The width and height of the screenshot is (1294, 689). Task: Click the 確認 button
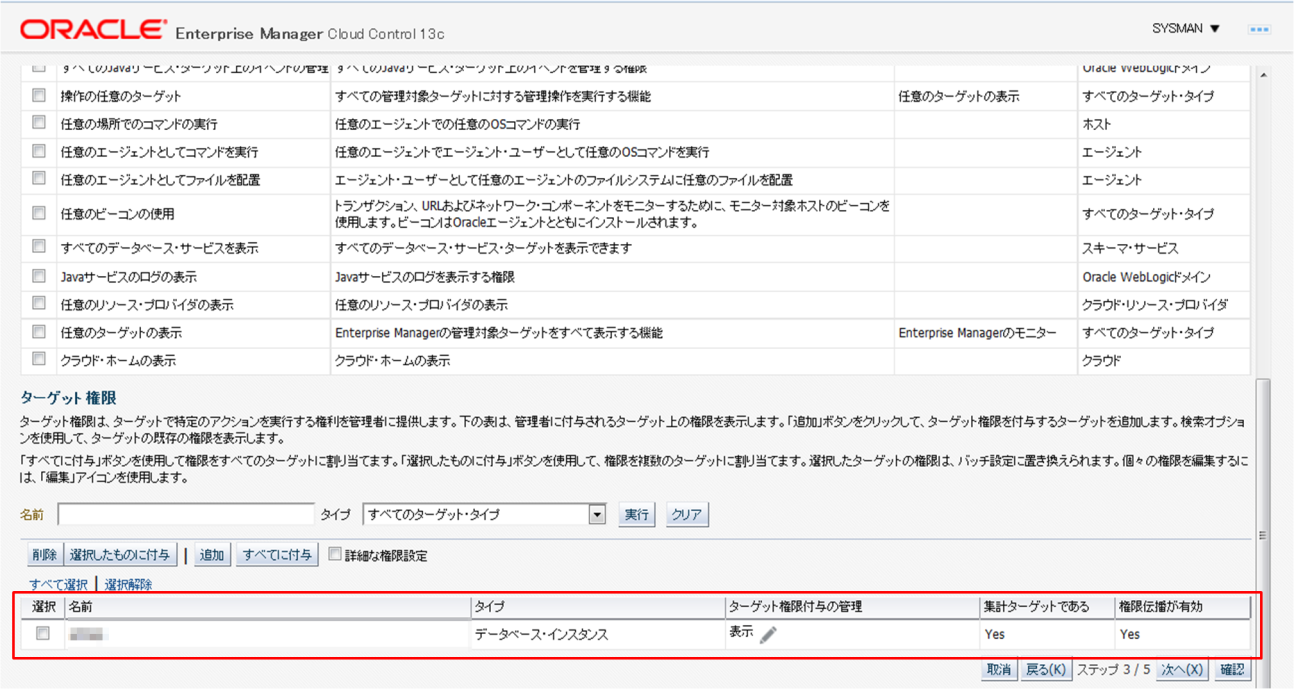coord(1232,670)
